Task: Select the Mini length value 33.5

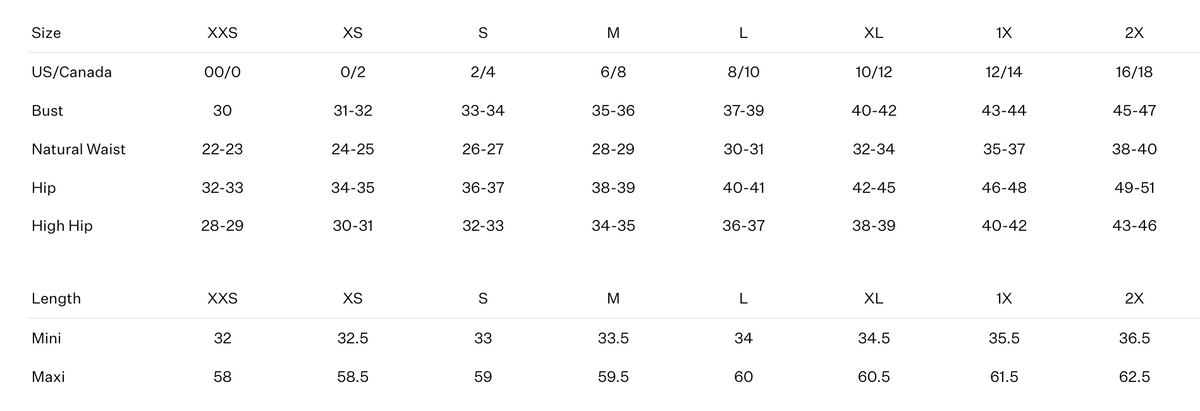Action: pyautogui.click(x=613, y=338)
